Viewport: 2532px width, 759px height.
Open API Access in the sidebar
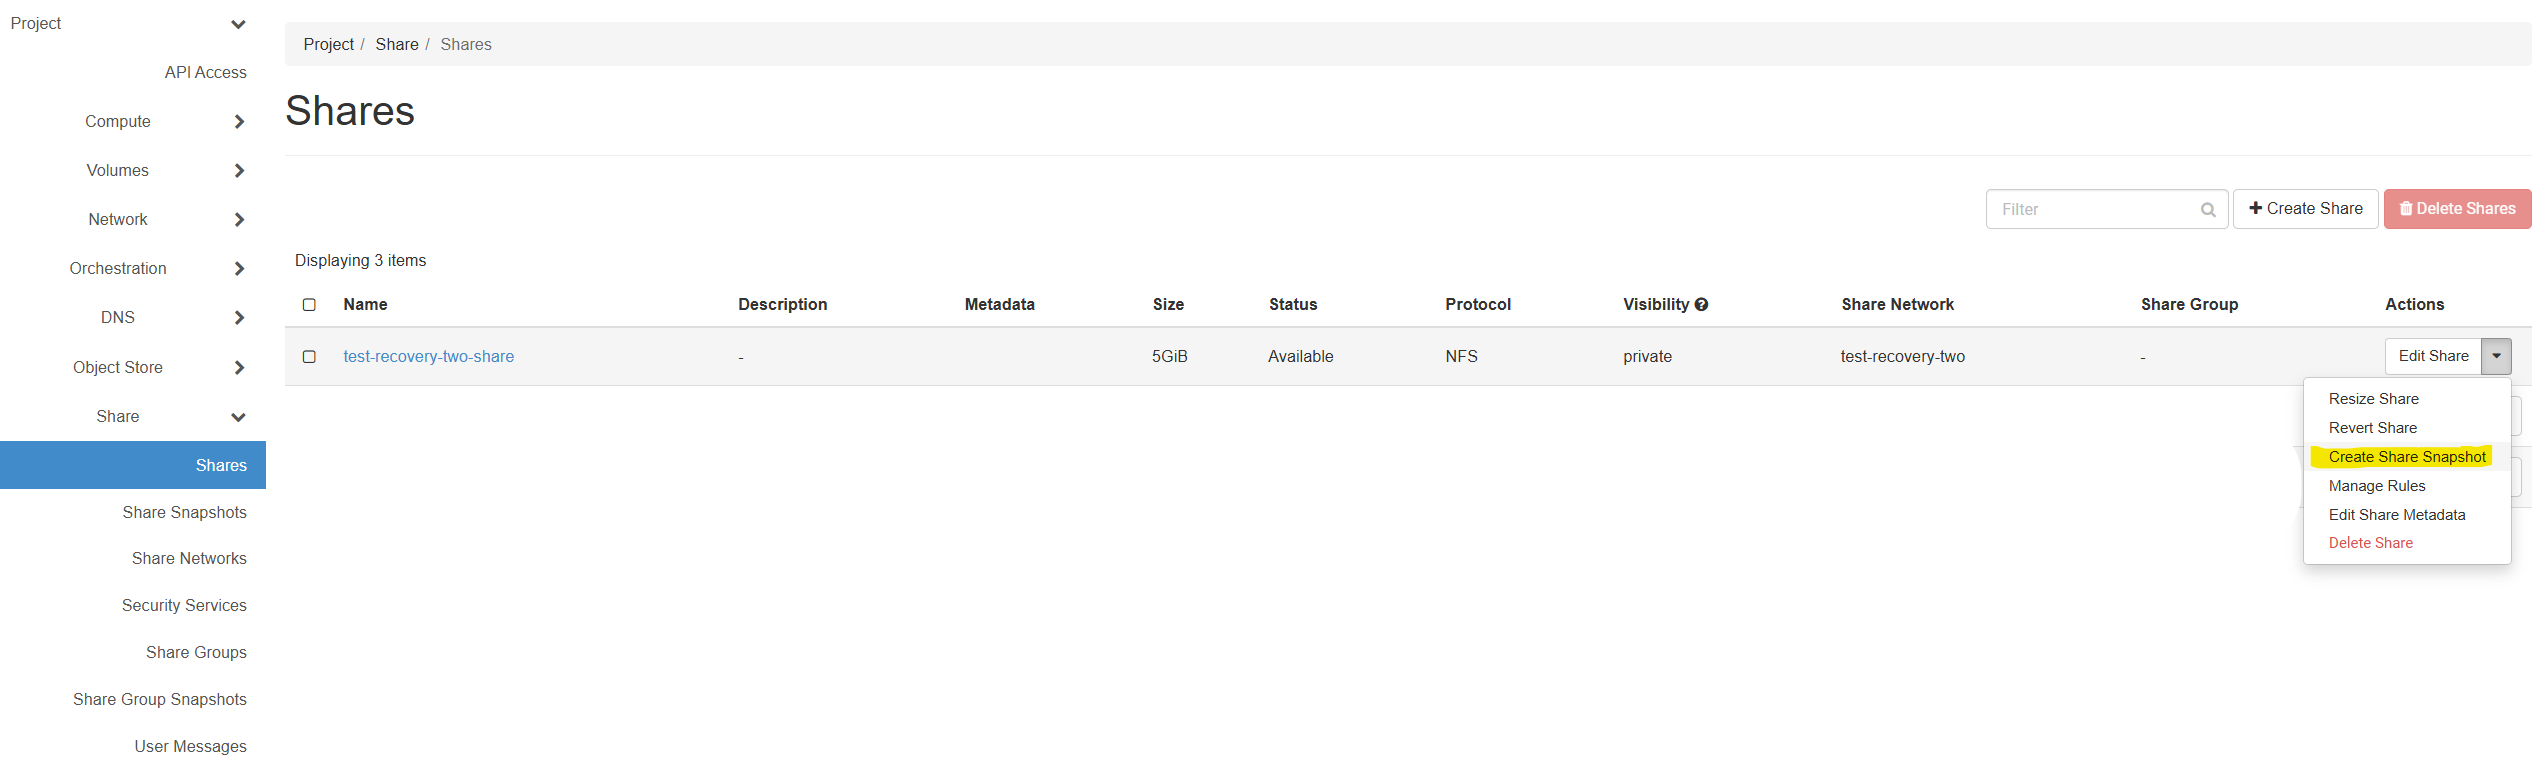coord(205,73)
